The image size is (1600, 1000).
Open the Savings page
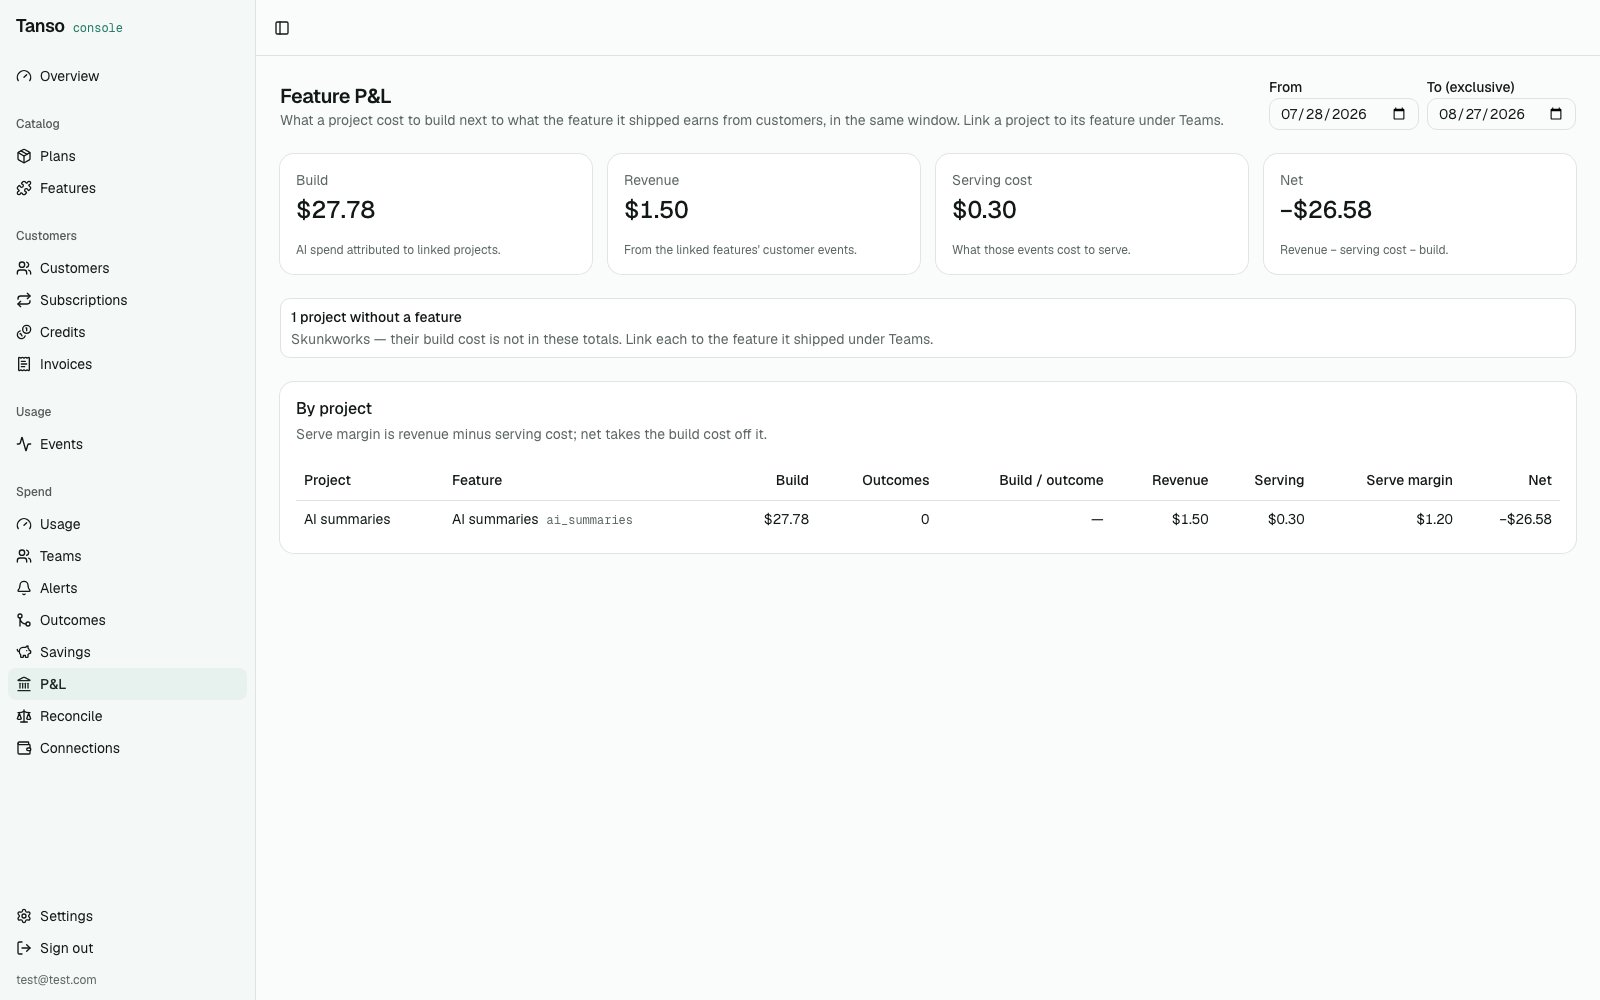(127, 652)
